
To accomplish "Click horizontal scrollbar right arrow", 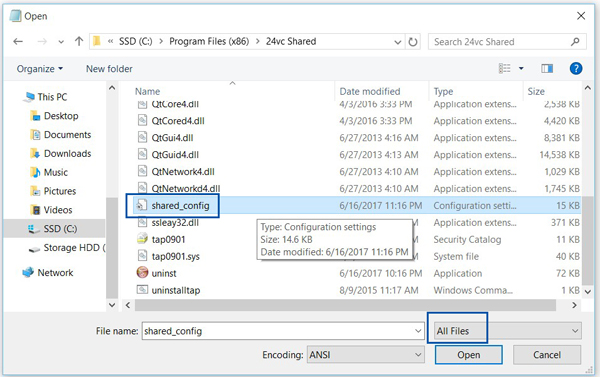I will pos(574,305).
